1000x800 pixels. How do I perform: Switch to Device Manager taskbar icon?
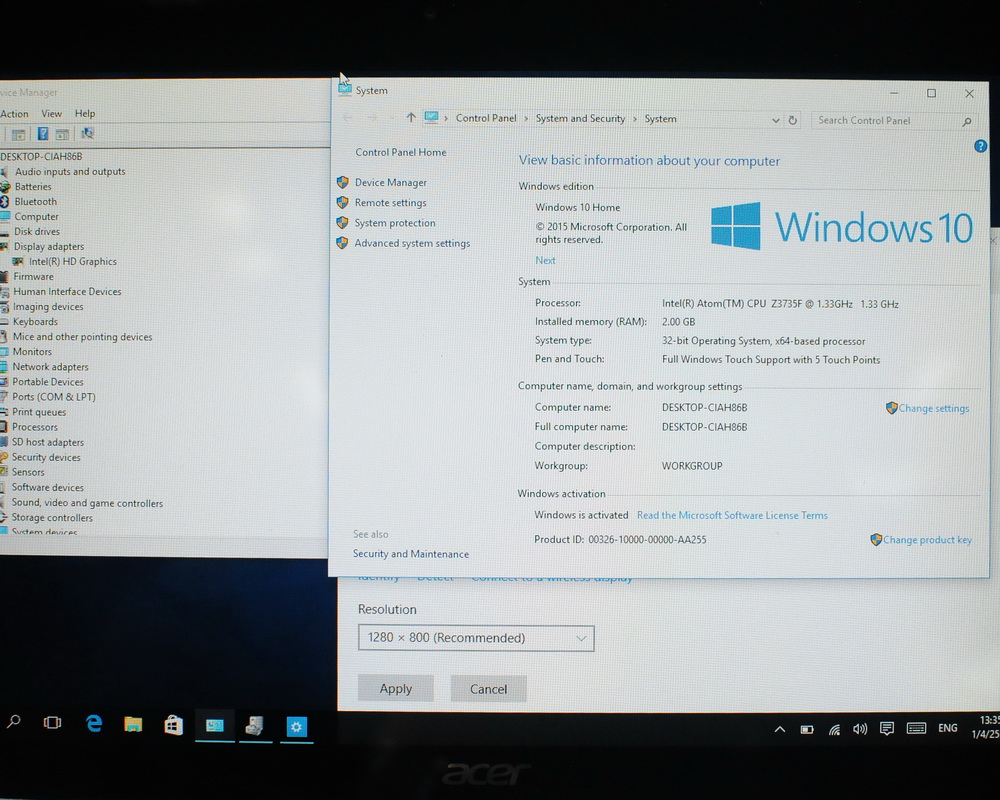(254, 725)
